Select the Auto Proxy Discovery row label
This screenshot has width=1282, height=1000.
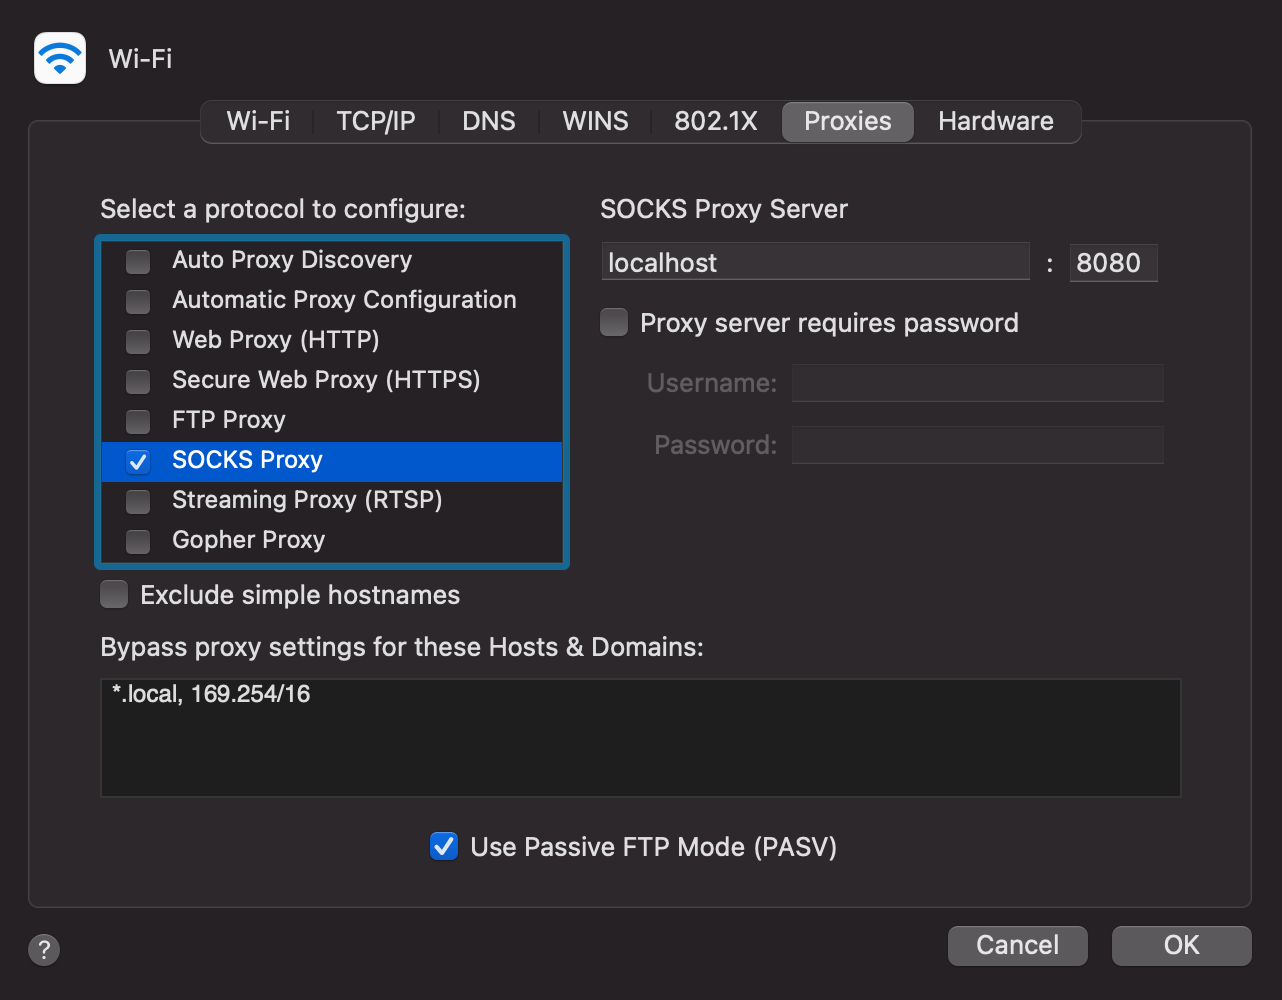click(x=292, y=260)
